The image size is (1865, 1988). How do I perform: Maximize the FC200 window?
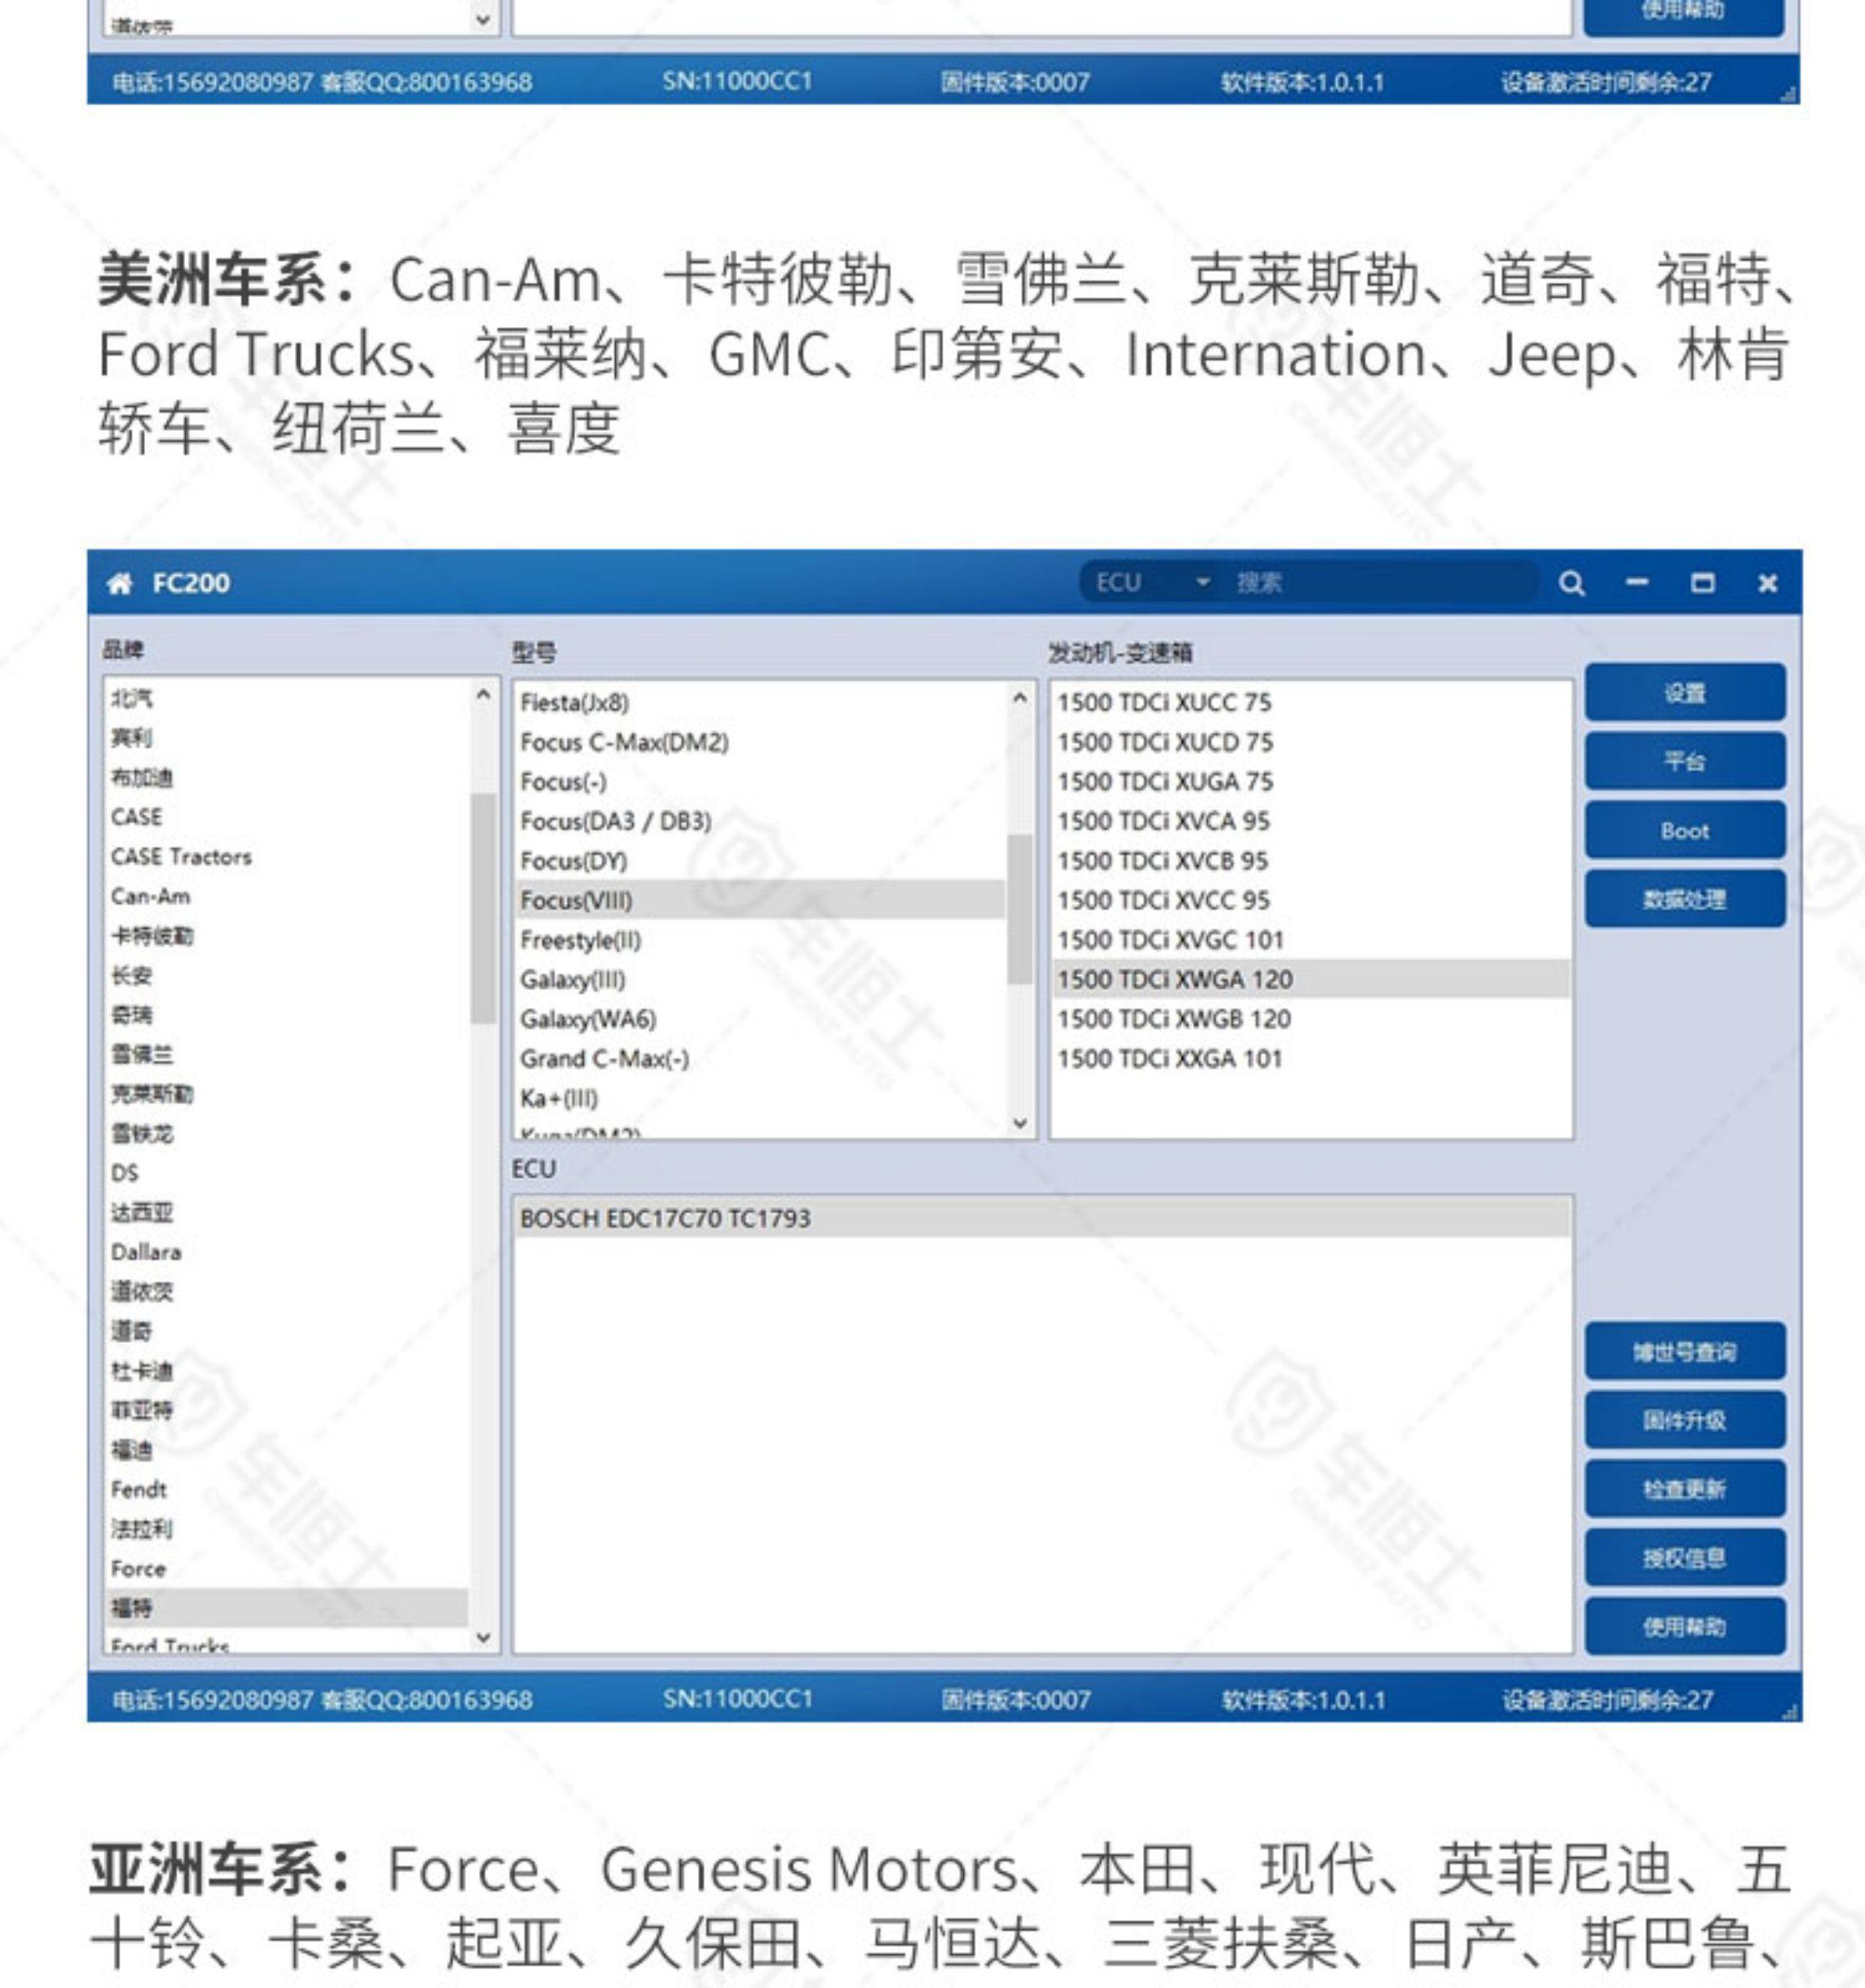coord(1702,583)
